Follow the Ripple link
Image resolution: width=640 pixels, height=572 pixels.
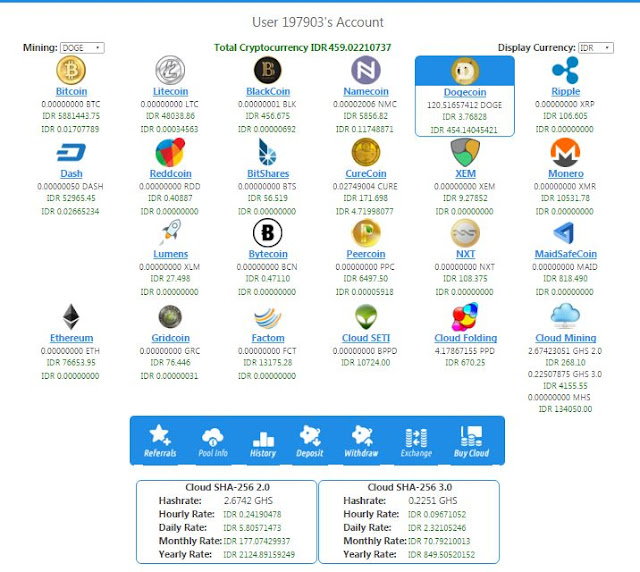click(565, 91)
